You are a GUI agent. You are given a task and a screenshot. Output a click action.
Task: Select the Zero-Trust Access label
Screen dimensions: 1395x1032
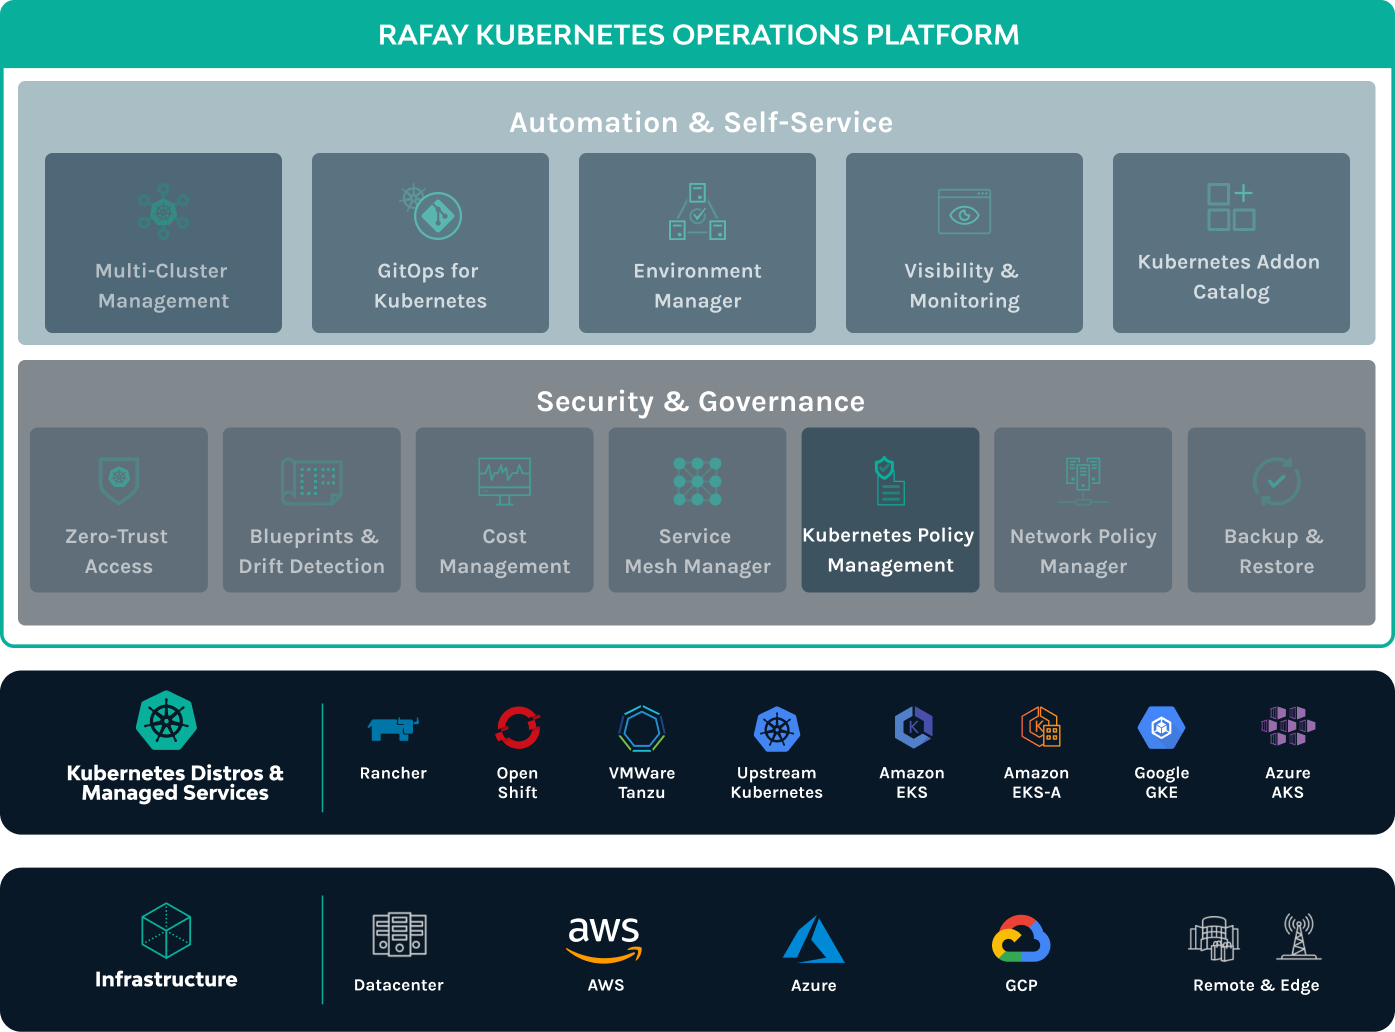(x=118, y=551)
